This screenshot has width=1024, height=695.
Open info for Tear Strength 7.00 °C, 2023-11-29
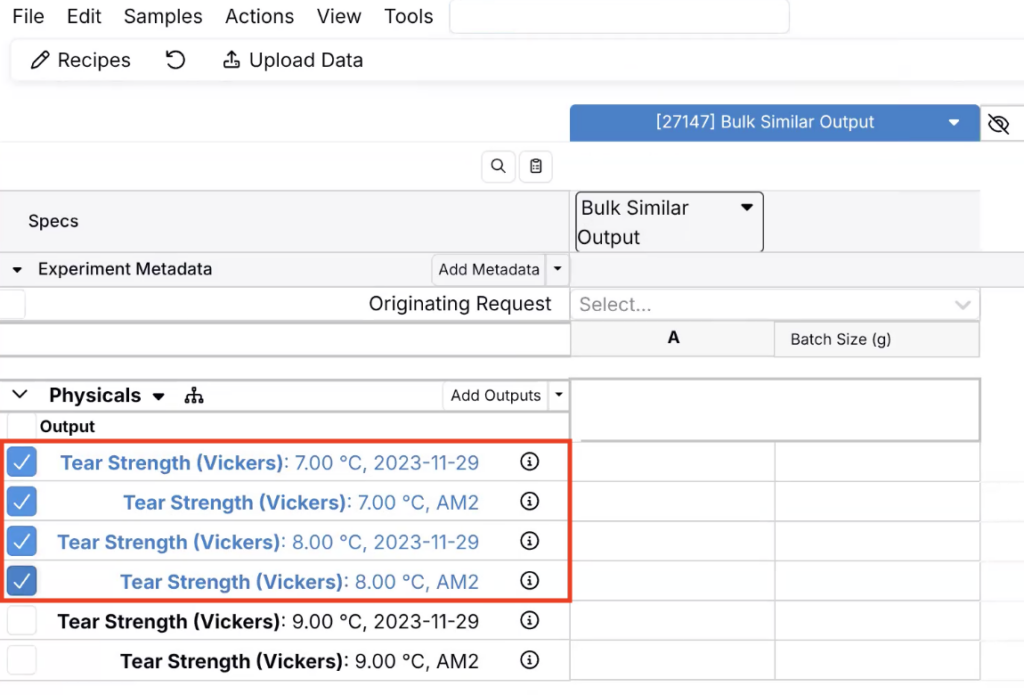click(x=530, y=462)
